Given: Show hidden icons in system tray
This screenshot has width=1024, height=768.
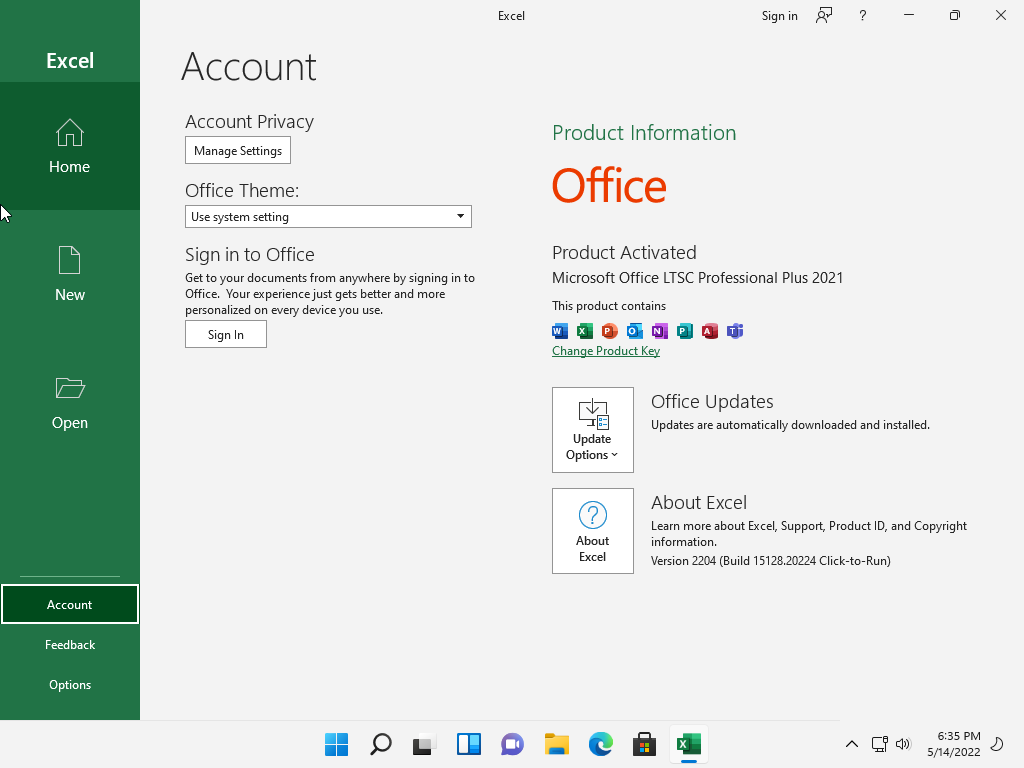Looking at the screenshot, I should click(x=852, y=744).
